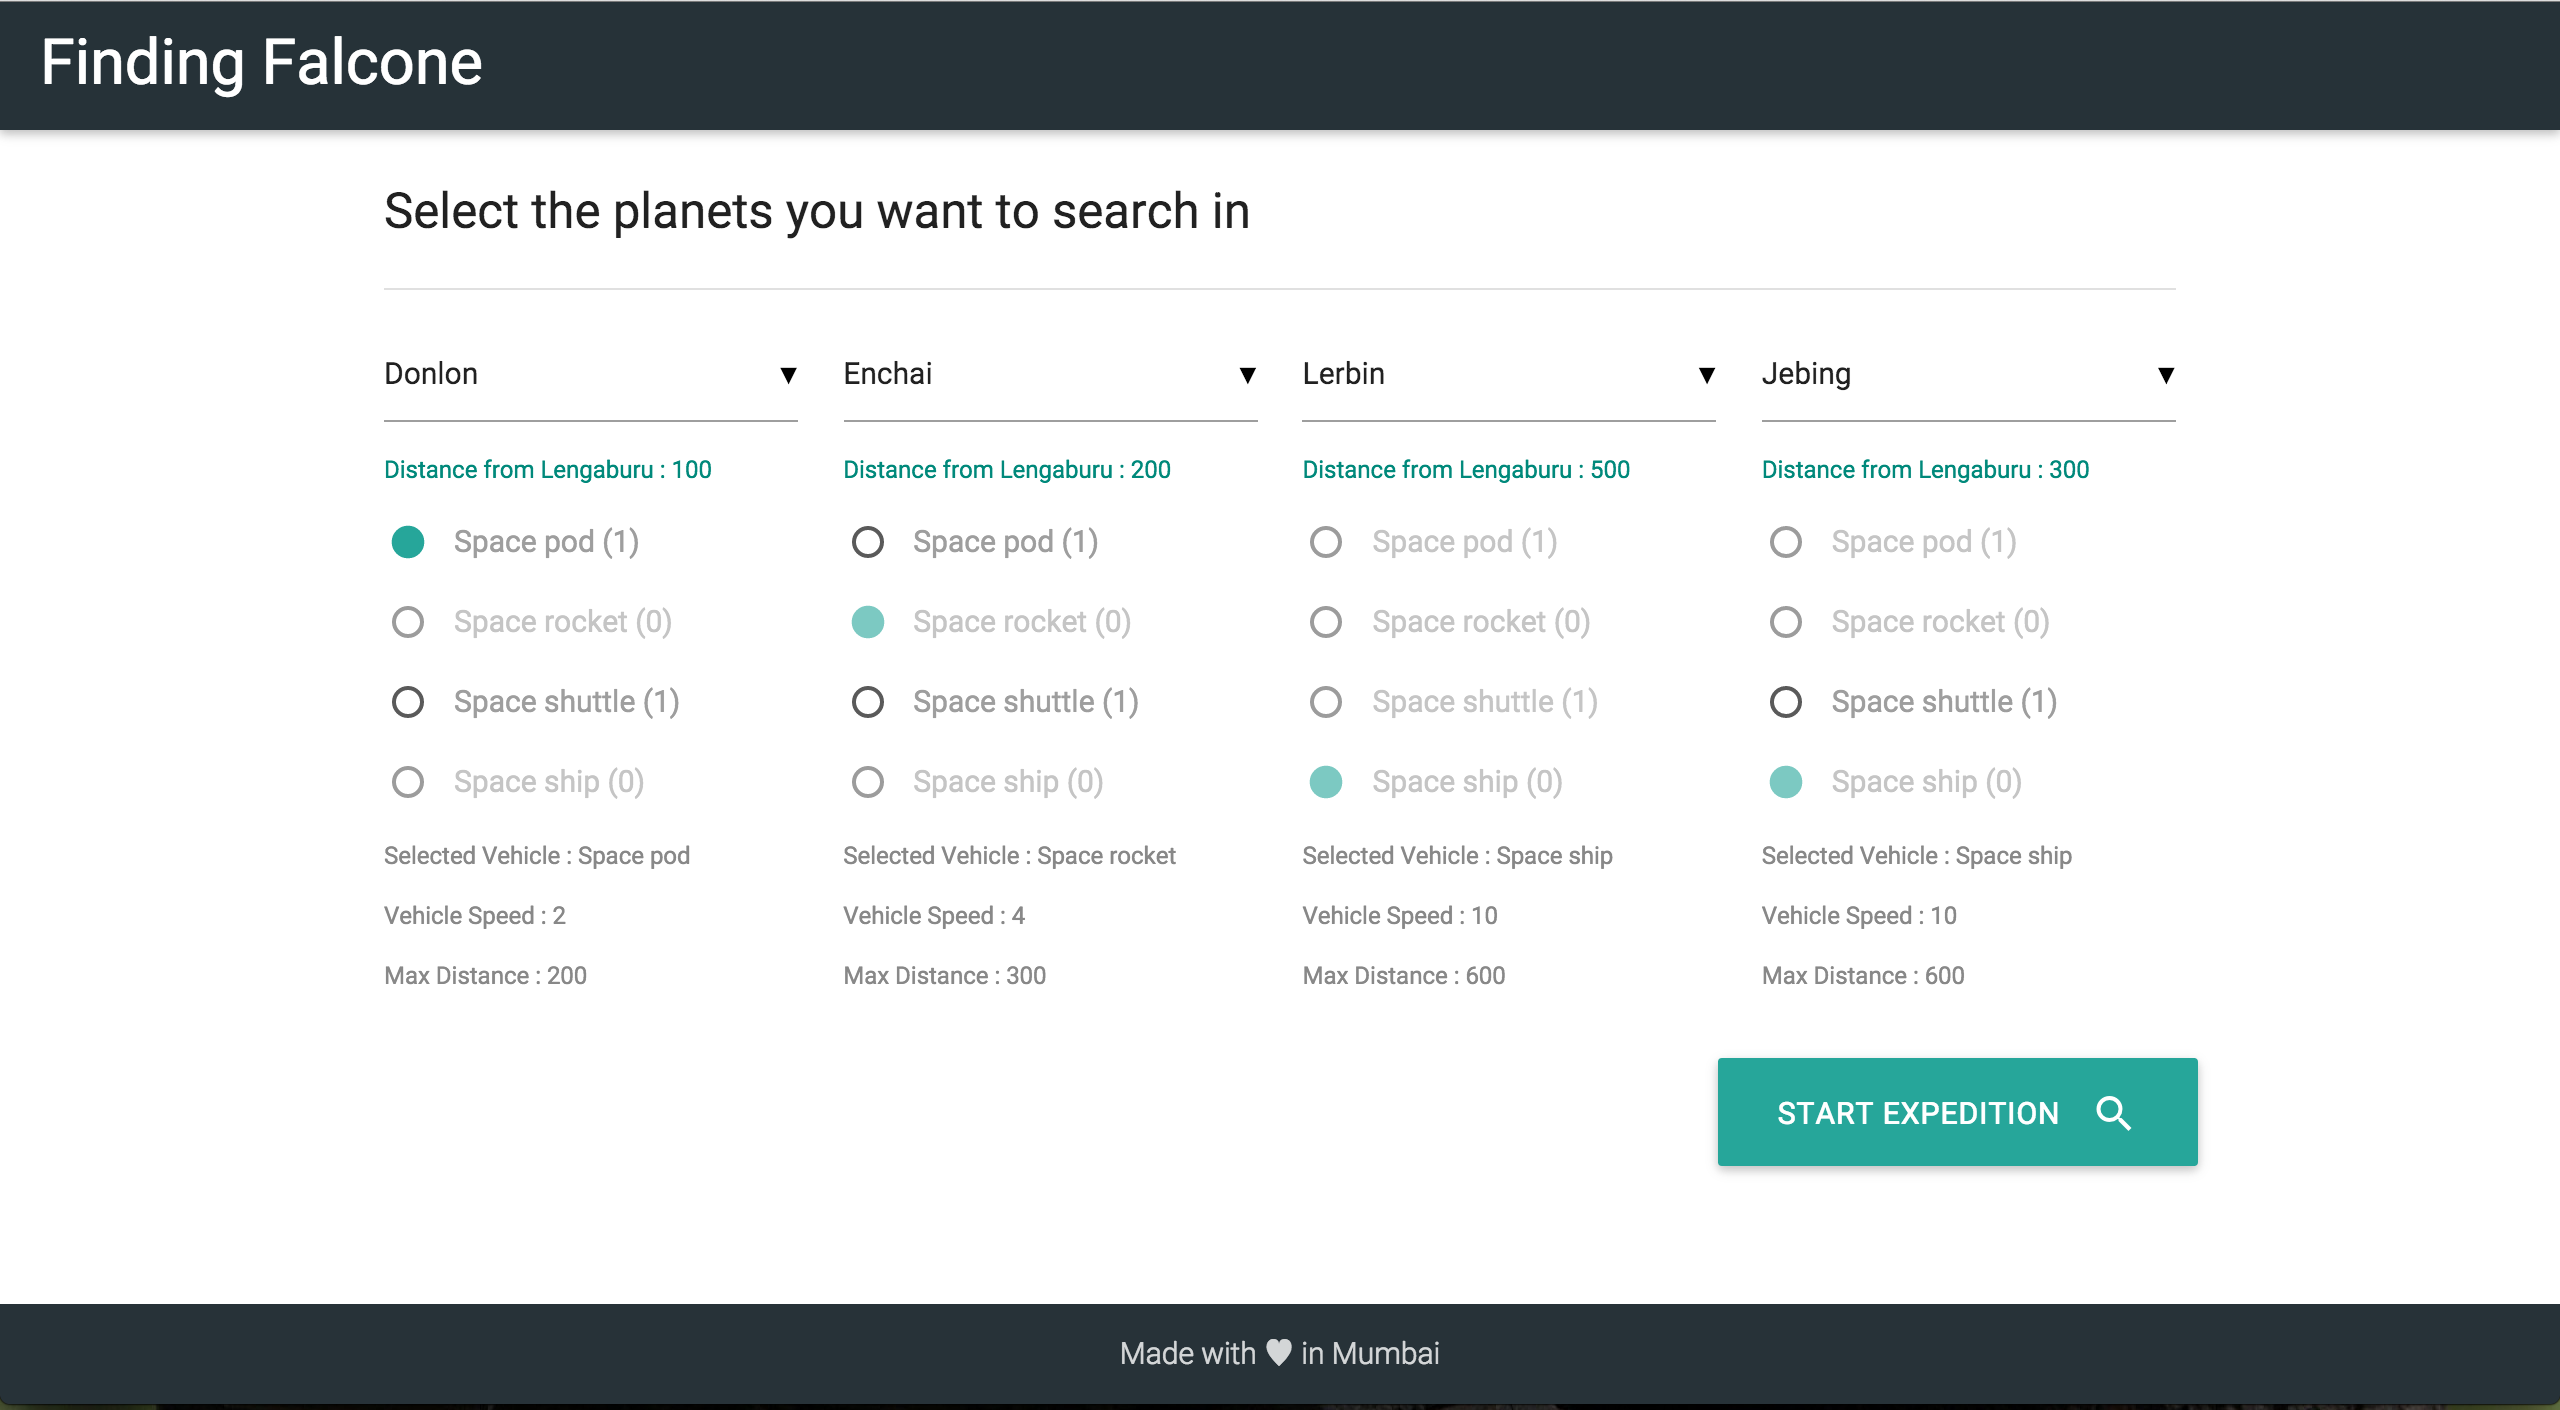Viewport: 2560px width, 1410px height.
Task: Choose Space pod radio under Enchai
Action: point(867,542)
